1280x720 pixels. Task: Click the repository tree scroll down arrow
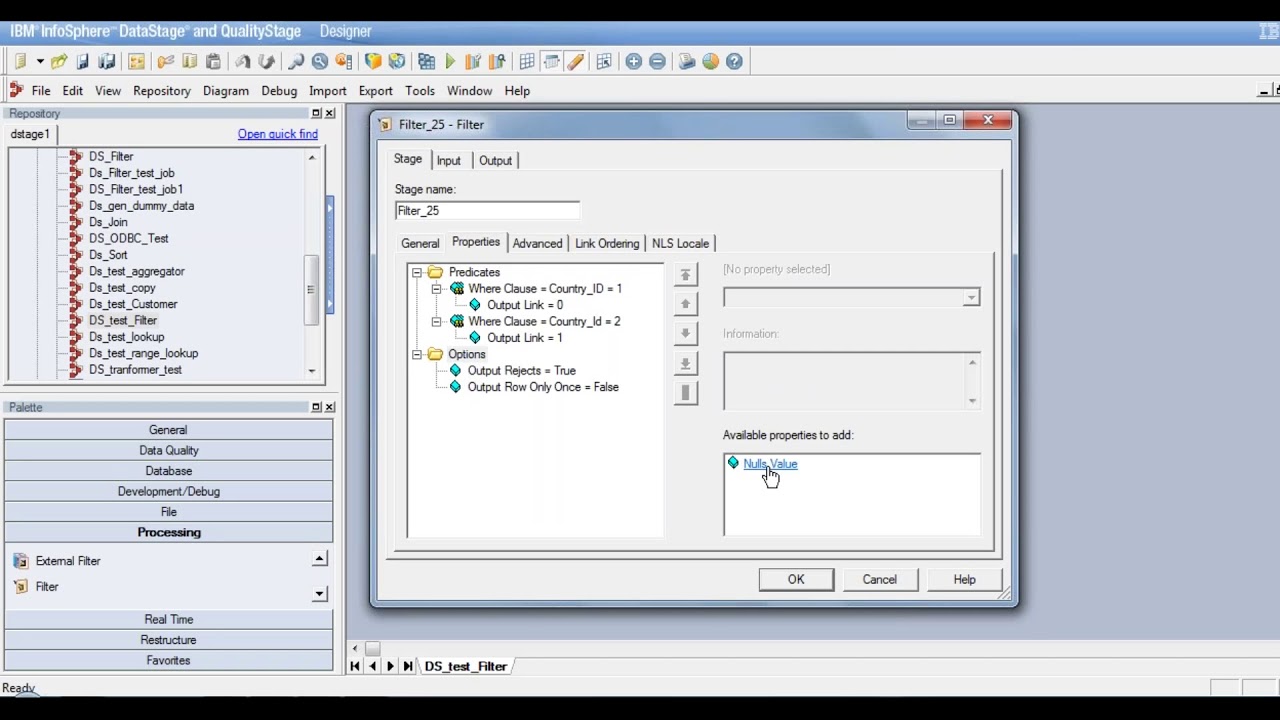(312, 371)
